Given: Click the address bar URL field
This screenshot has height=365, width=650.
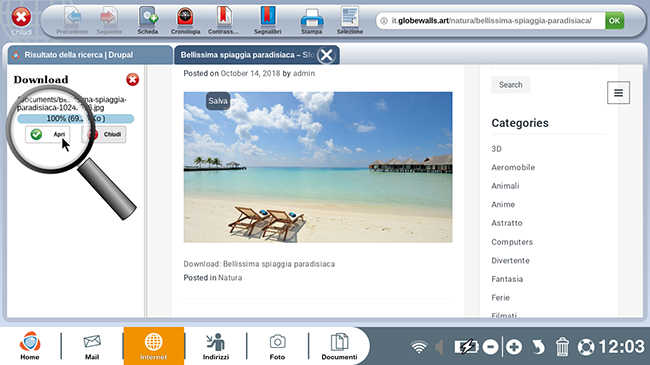Looking at the screenshot, I should (x=490, y=21).
